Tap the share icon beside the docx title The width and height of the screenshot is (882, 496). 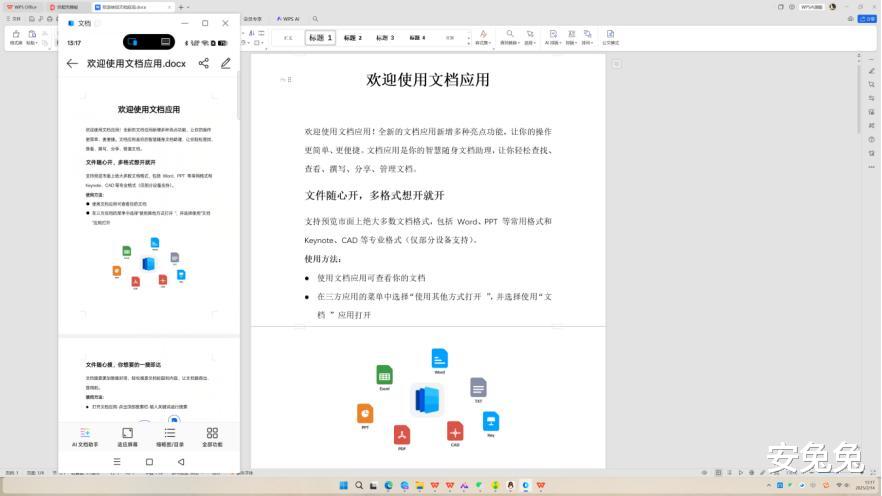pyautogui.click(x=204, y=64)
